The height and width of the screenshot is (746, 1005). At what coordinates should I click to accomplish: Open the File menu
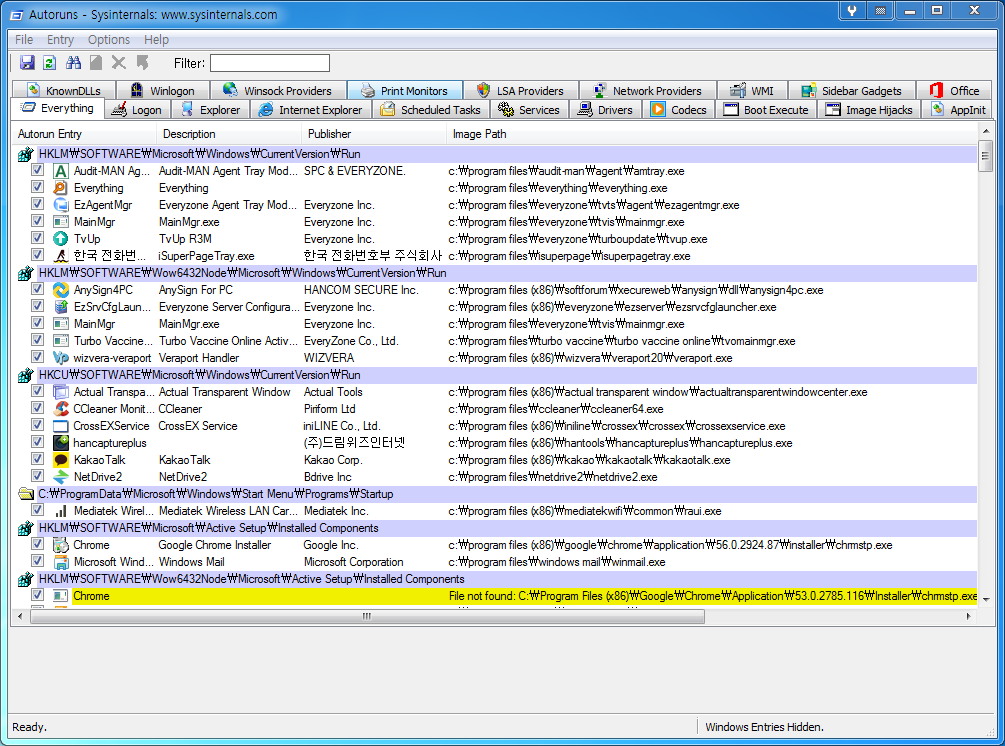[x=24, y=39]
